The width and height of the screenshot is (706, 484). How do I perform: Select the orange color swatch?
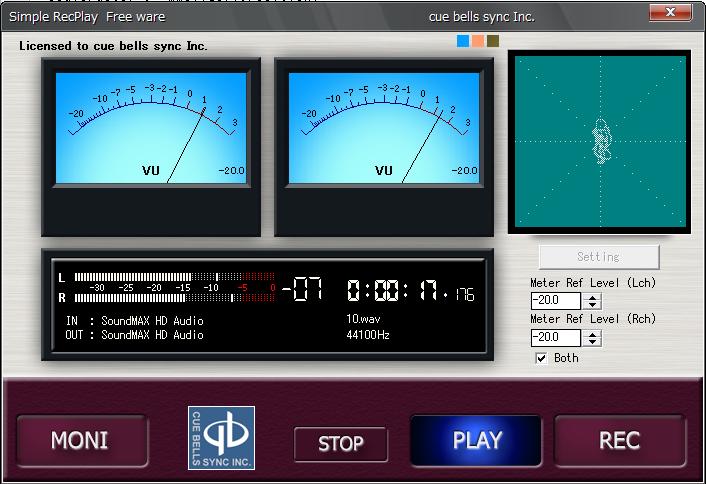pos(477,41)
